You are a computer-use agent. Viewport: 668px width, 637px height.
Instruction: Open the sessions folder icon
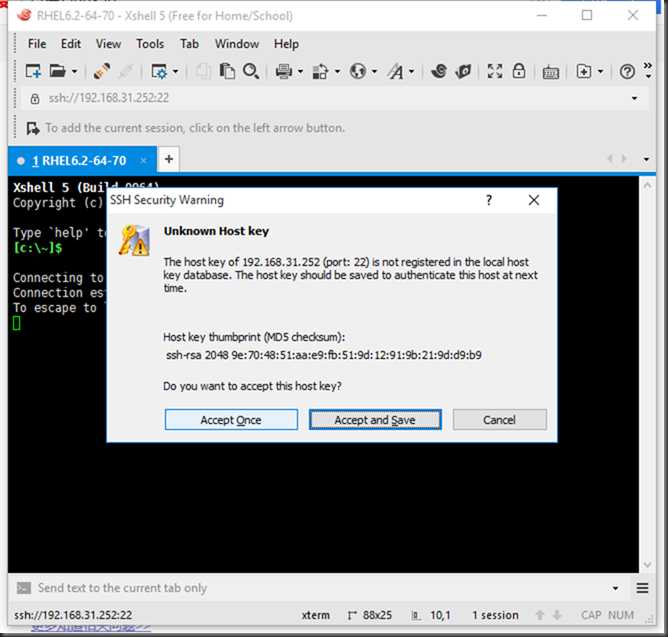58,71
